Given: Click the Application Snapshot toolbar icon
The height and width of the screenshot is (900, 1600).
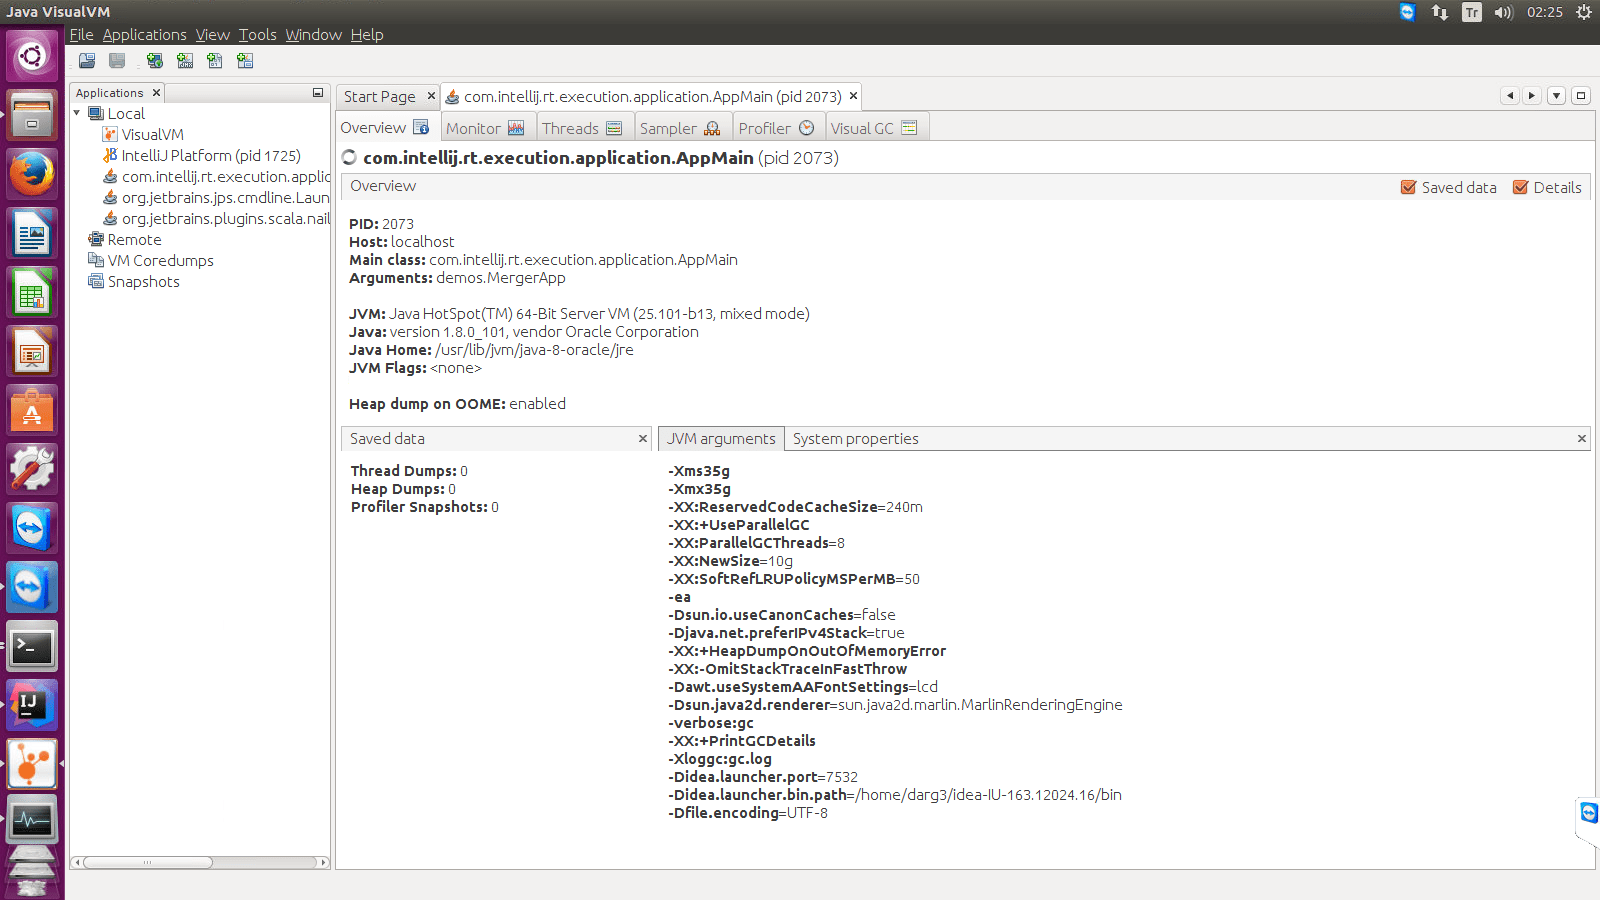Looking at the screenshot, I should coord(245,61).
